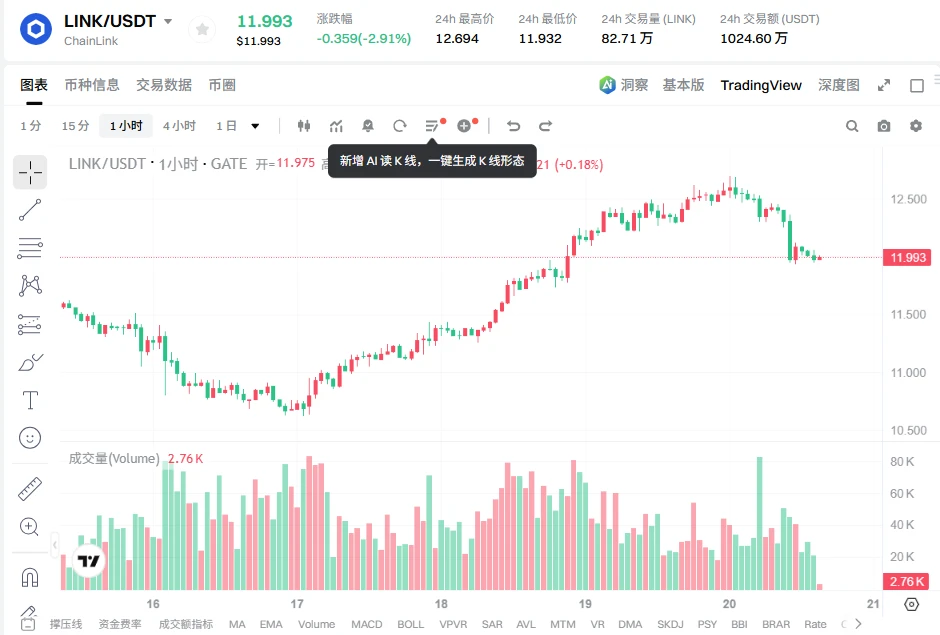Screen dimensions: 940x635
Task: Click the TradingView logo badge
Action: (89, 561)
